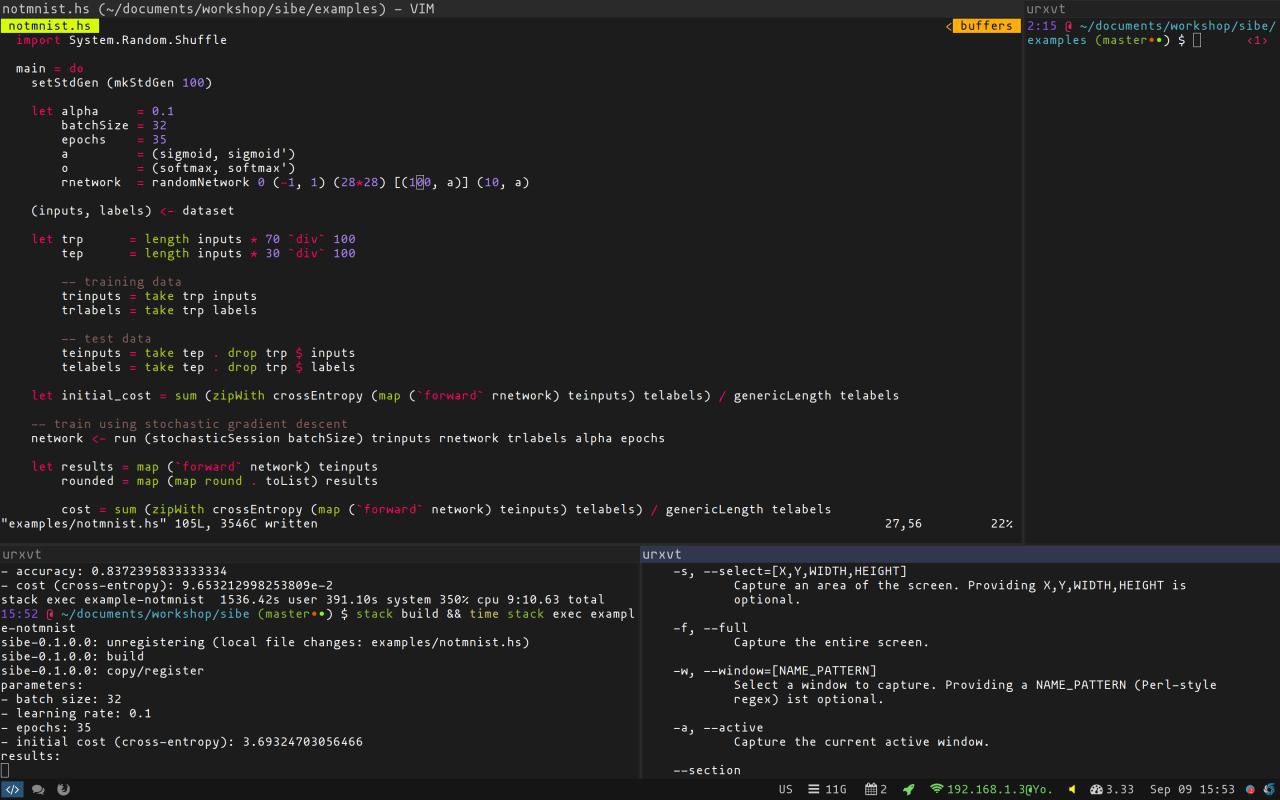
Task: Switch to the chat workspace icon
Action: coord(38,789)
